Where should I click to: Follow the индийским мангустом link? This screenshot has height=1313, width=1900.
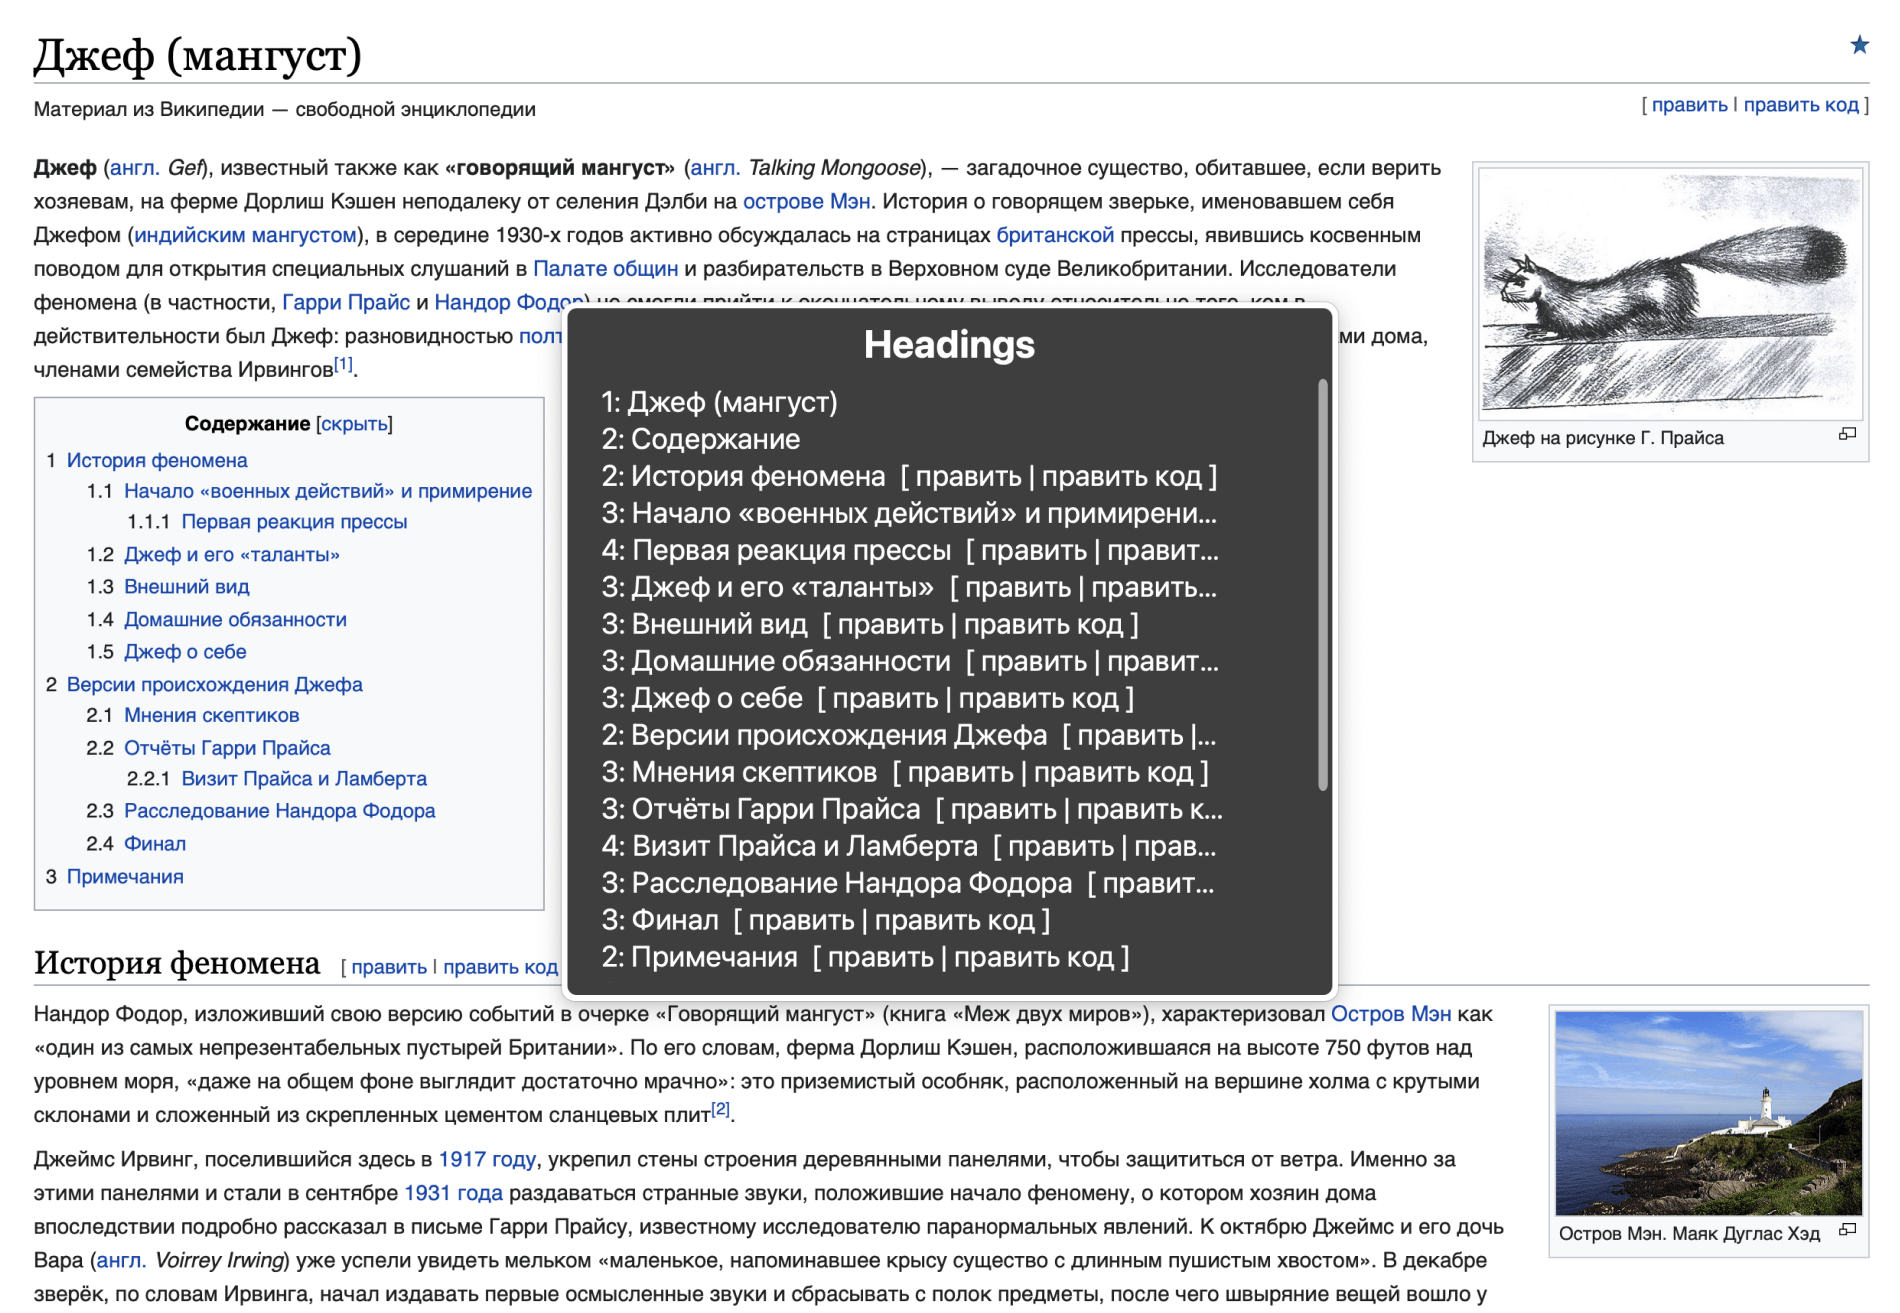tap(245, 235)
